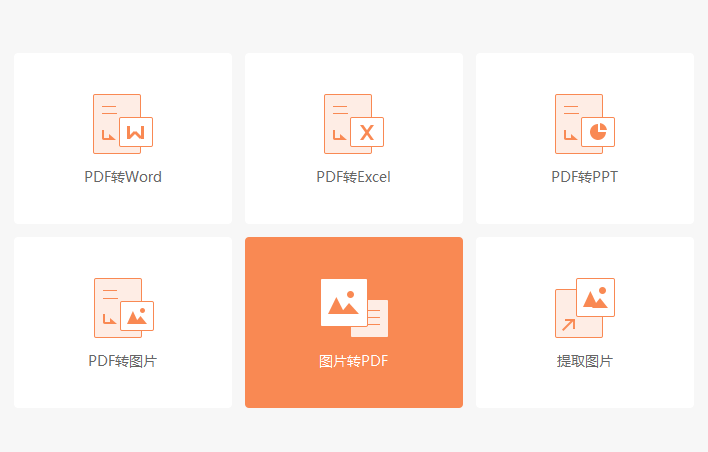This screenshot has height=452, width=708.
Task: Click the PDF to Excel X icon
Action: click(x=354, y=124)
